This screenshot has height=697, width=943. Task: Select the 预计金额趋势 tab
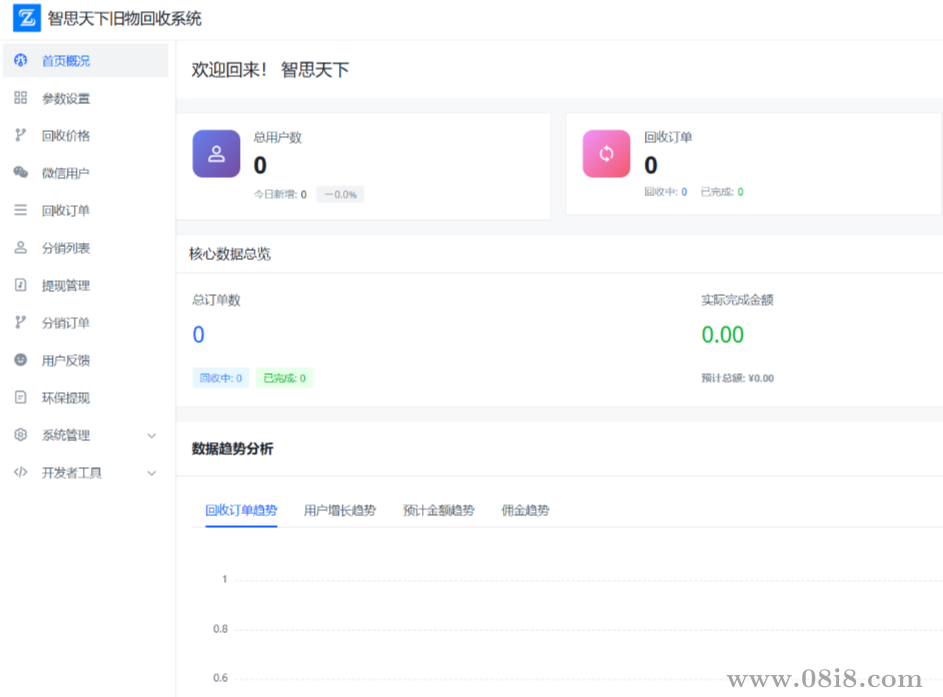438,510
